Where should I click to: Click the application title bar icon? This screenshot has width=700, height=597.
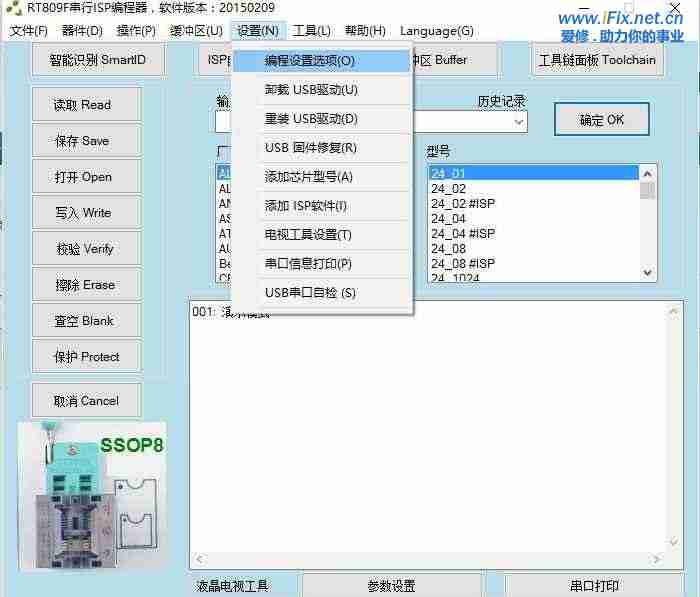(x=14, y=8)
